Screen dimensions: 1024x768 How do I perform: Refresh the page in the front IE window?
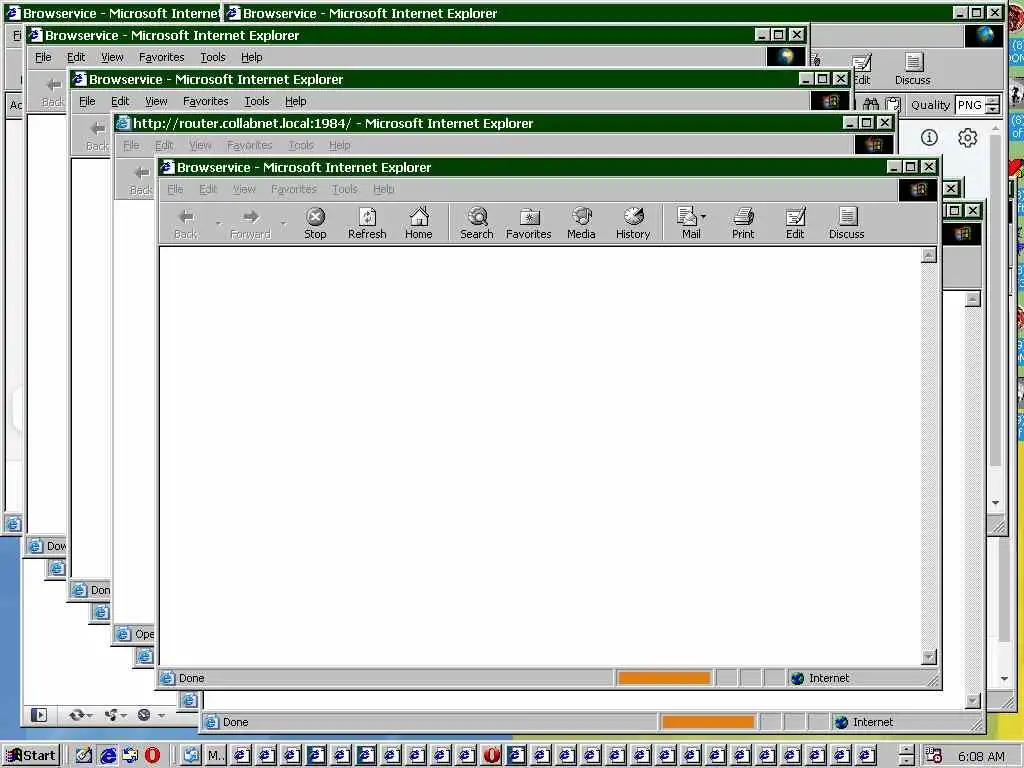(x=367, y=223)
